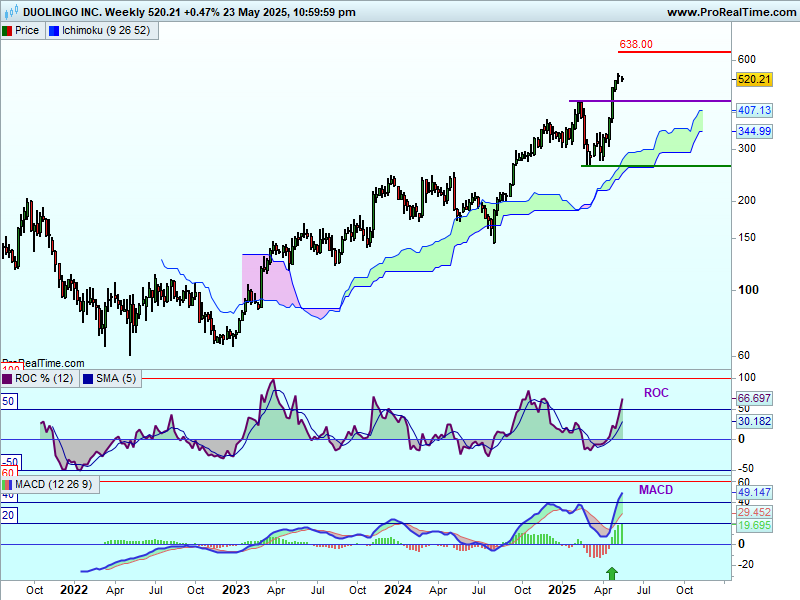Click the purple ROC text annotation
This screenshot has height=600, width=800.
click(x=656, y=393)
